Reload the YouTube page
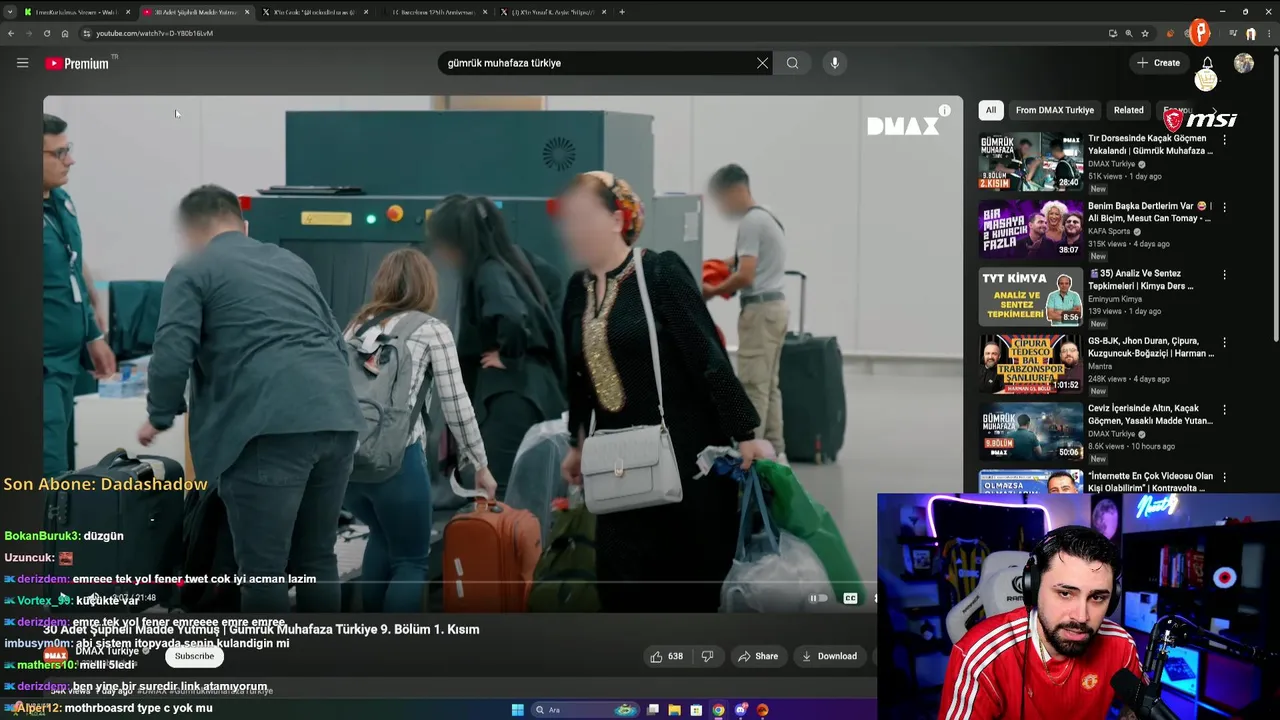The height and width of the screenshot is (720, 1280). point(46,33)
